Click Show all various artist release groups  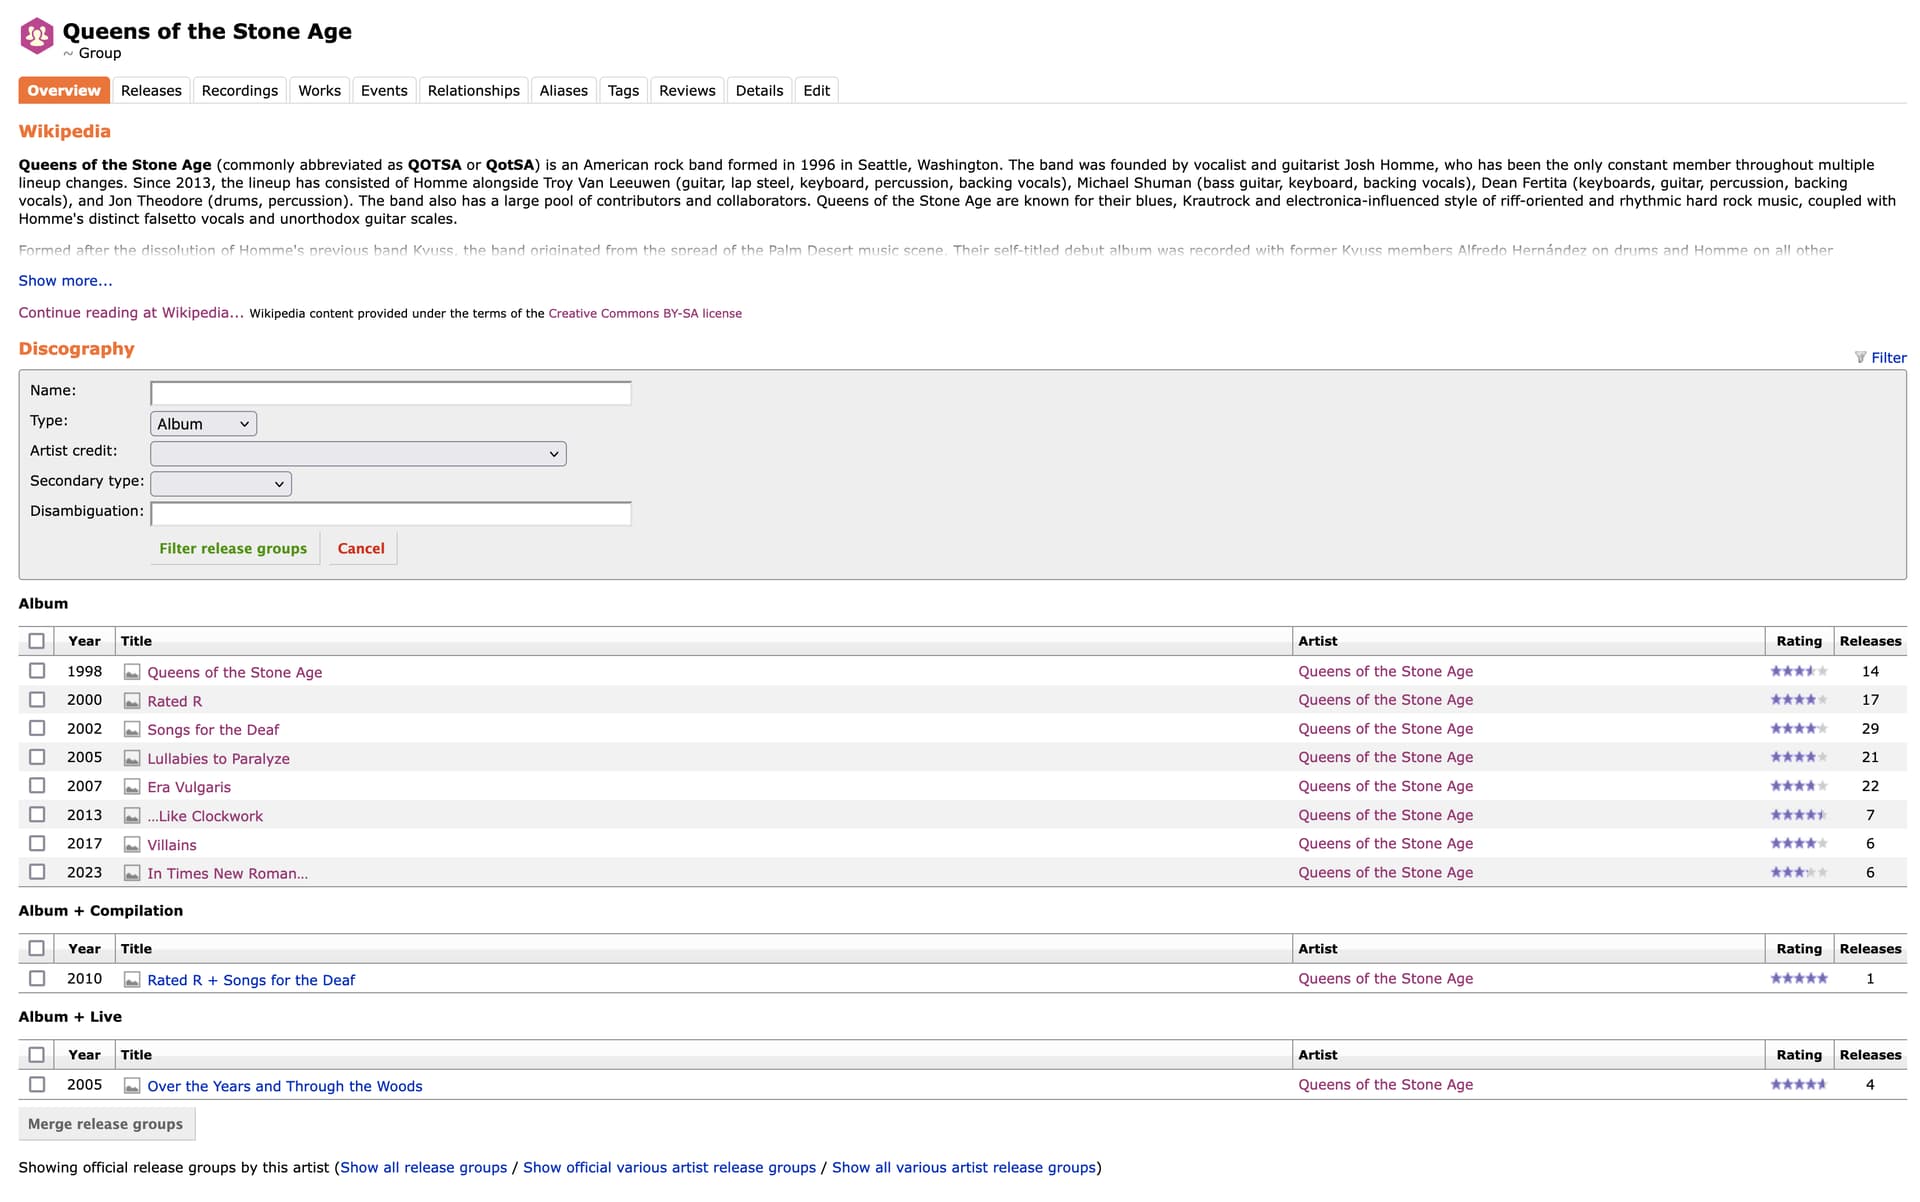[x=964, y=1167]
